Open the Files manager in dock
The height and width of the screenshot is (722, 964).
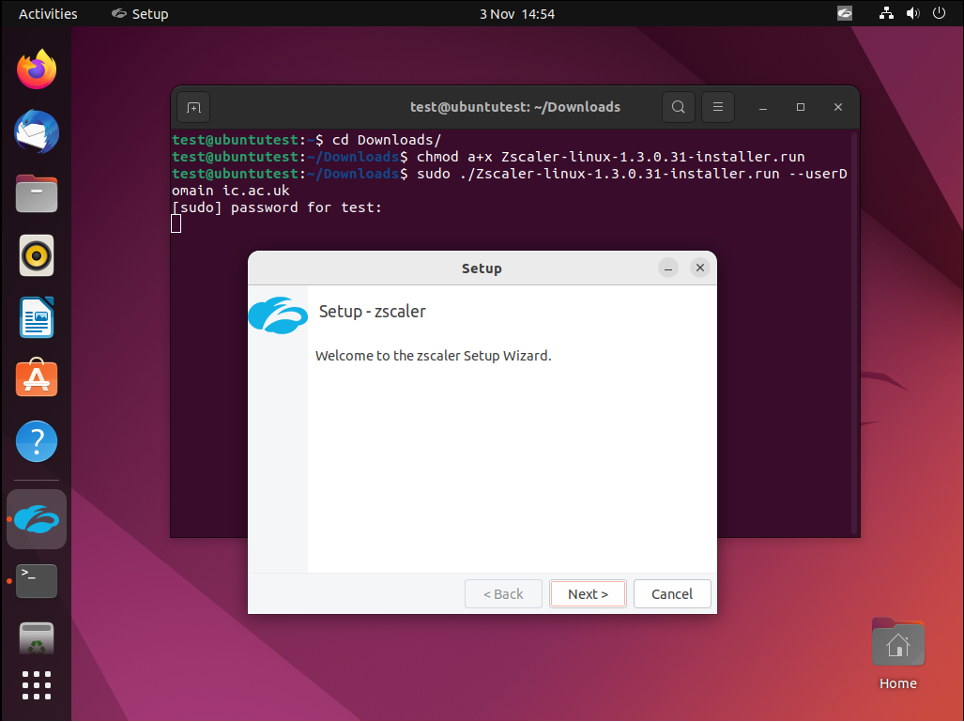coord(37,194)
